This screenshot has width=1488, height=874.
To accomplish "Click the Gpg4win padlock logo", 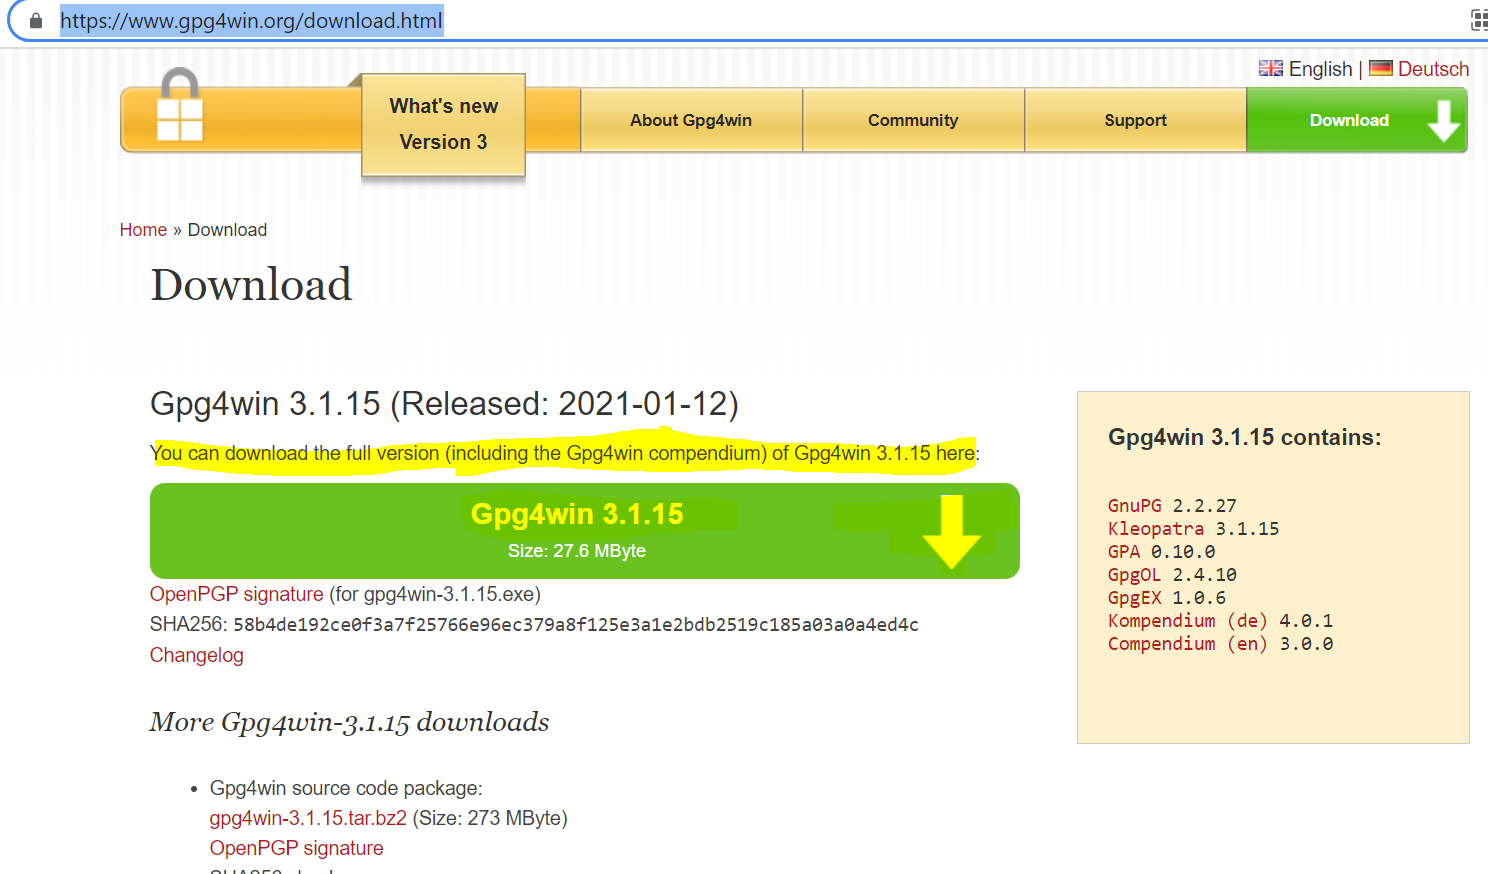I will 180,106.
